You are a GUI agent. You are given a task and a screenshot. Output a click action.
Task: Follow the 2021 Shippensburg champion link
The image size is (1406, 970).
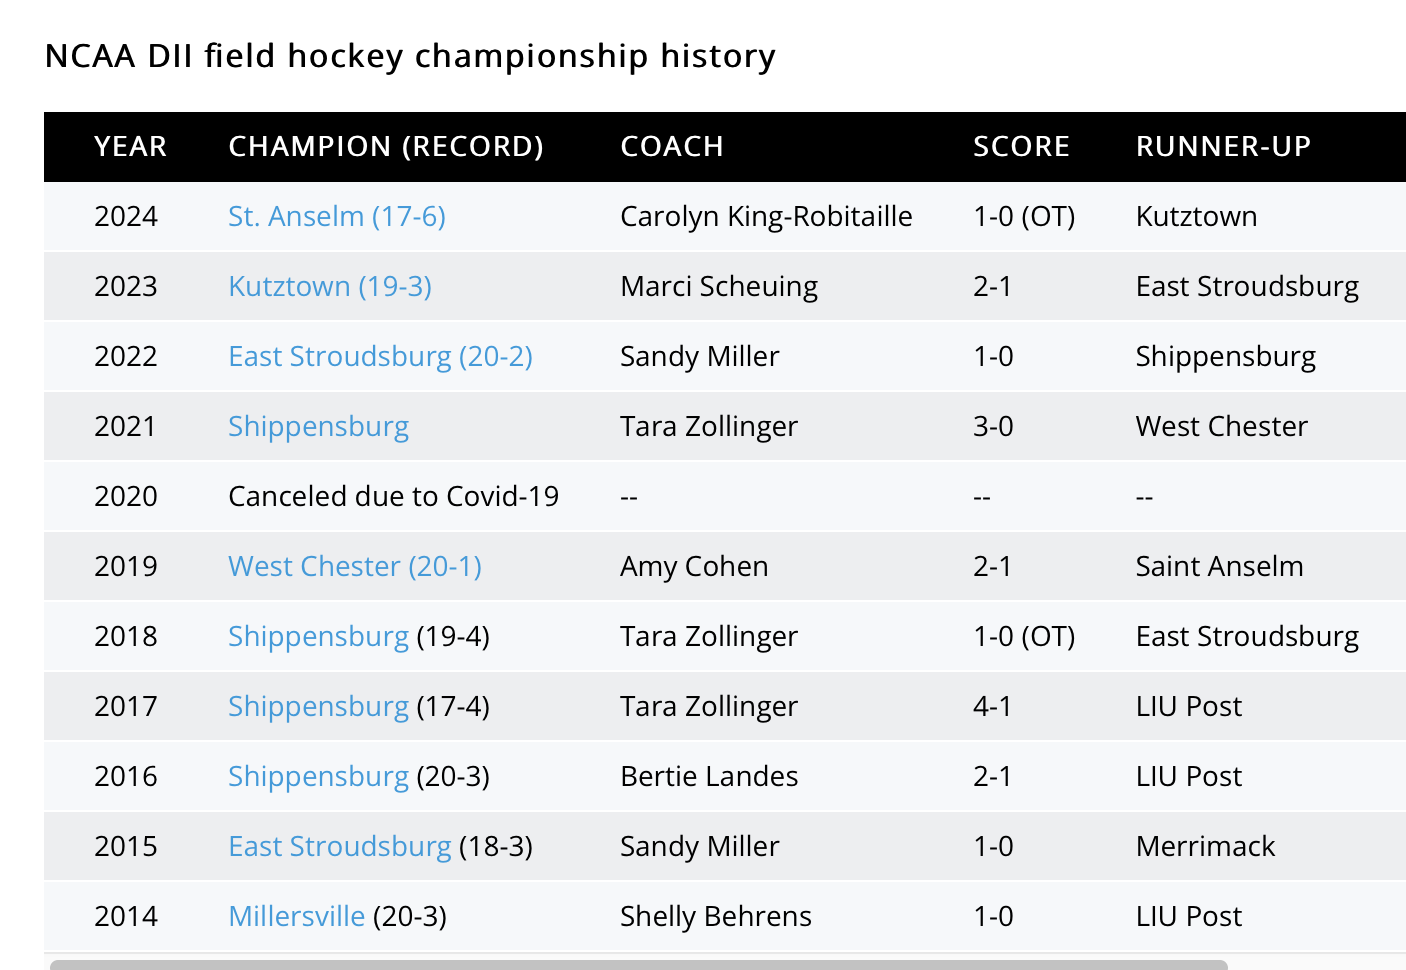point(318,426)
